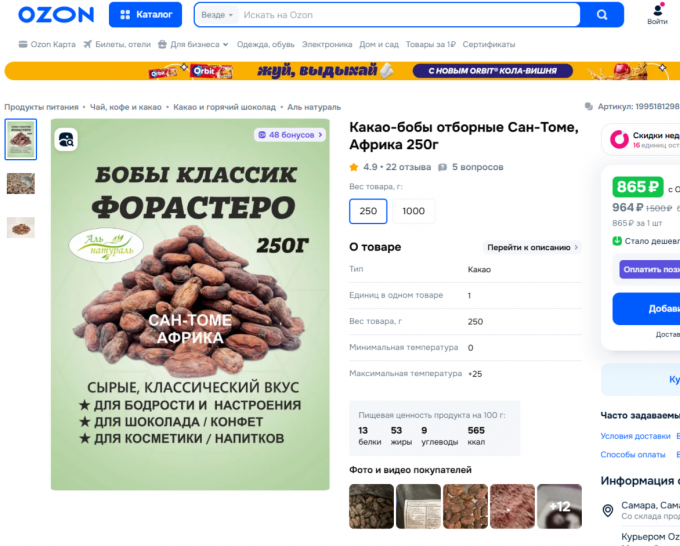
Task: Copy the Артикул number icon
Action: coord(588,106)
